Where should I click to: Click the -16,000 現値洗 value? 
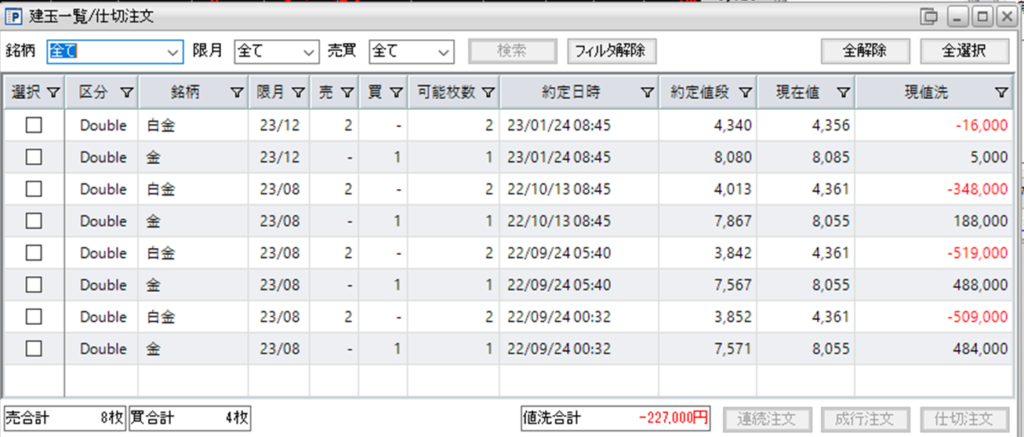click(x=981, y=125)
